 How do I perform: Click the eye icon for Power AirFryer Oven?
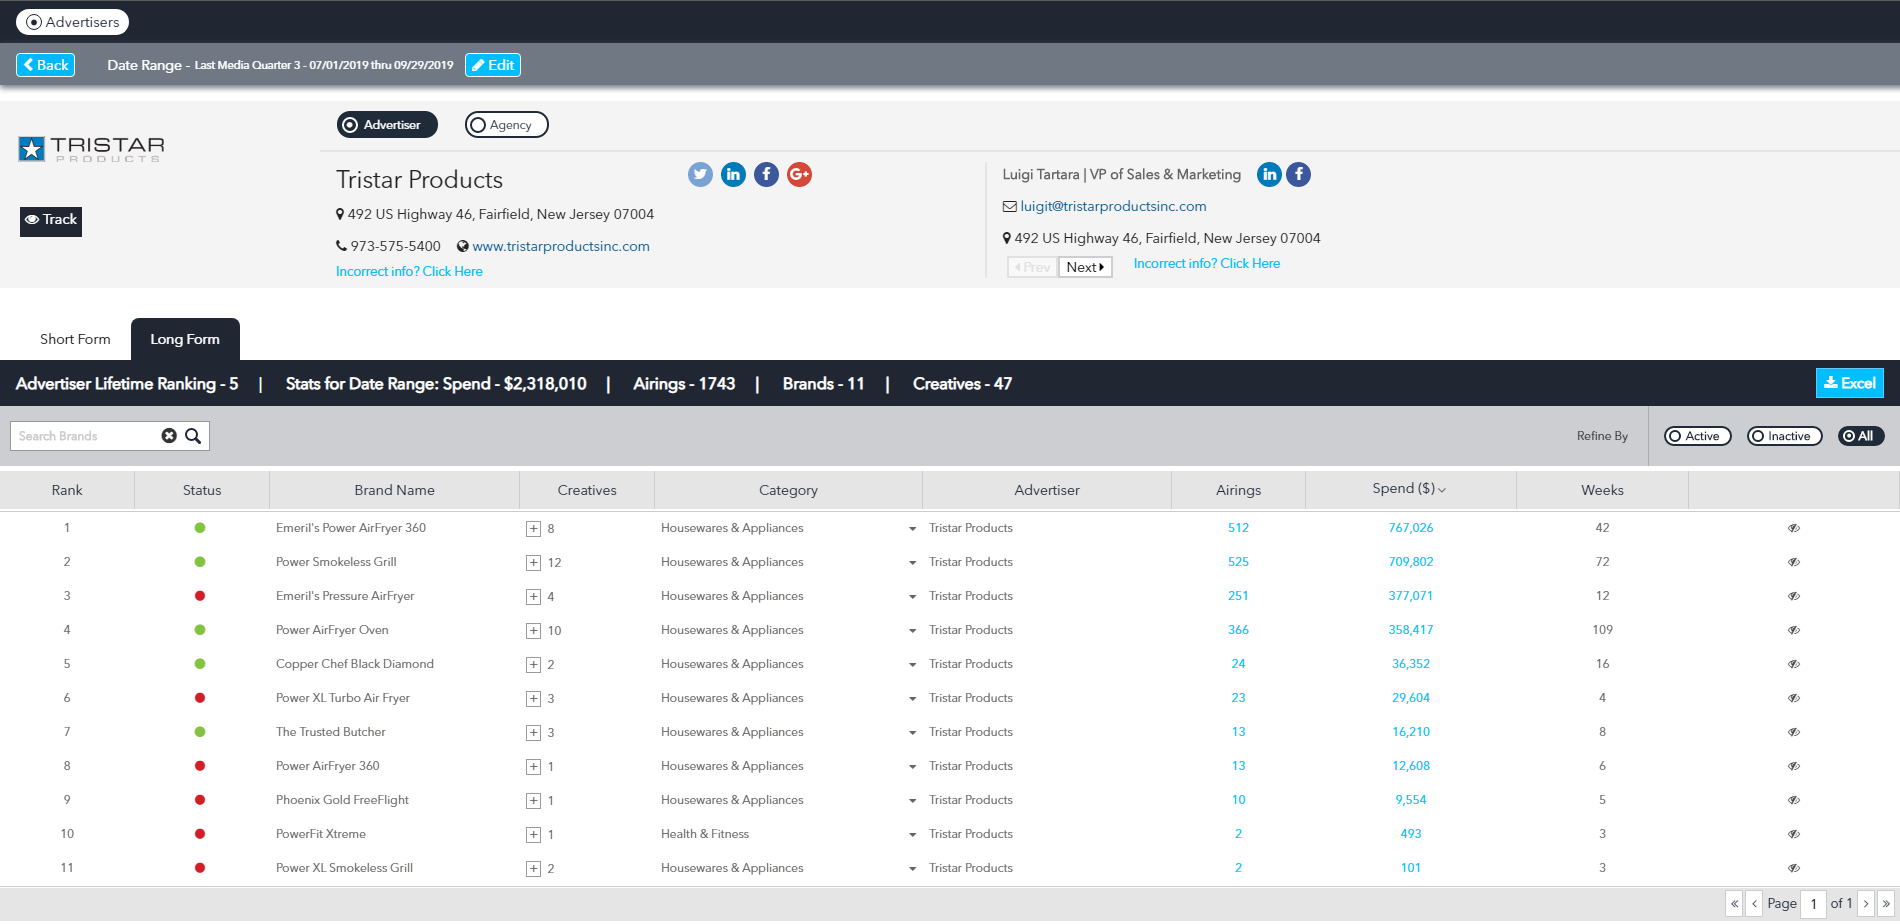[x=1794, y=630]
